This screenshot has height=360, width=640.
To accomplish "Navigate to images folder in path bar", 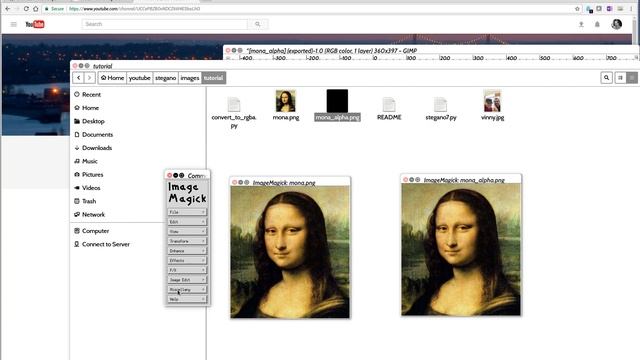I will click(x=190, y=78).
